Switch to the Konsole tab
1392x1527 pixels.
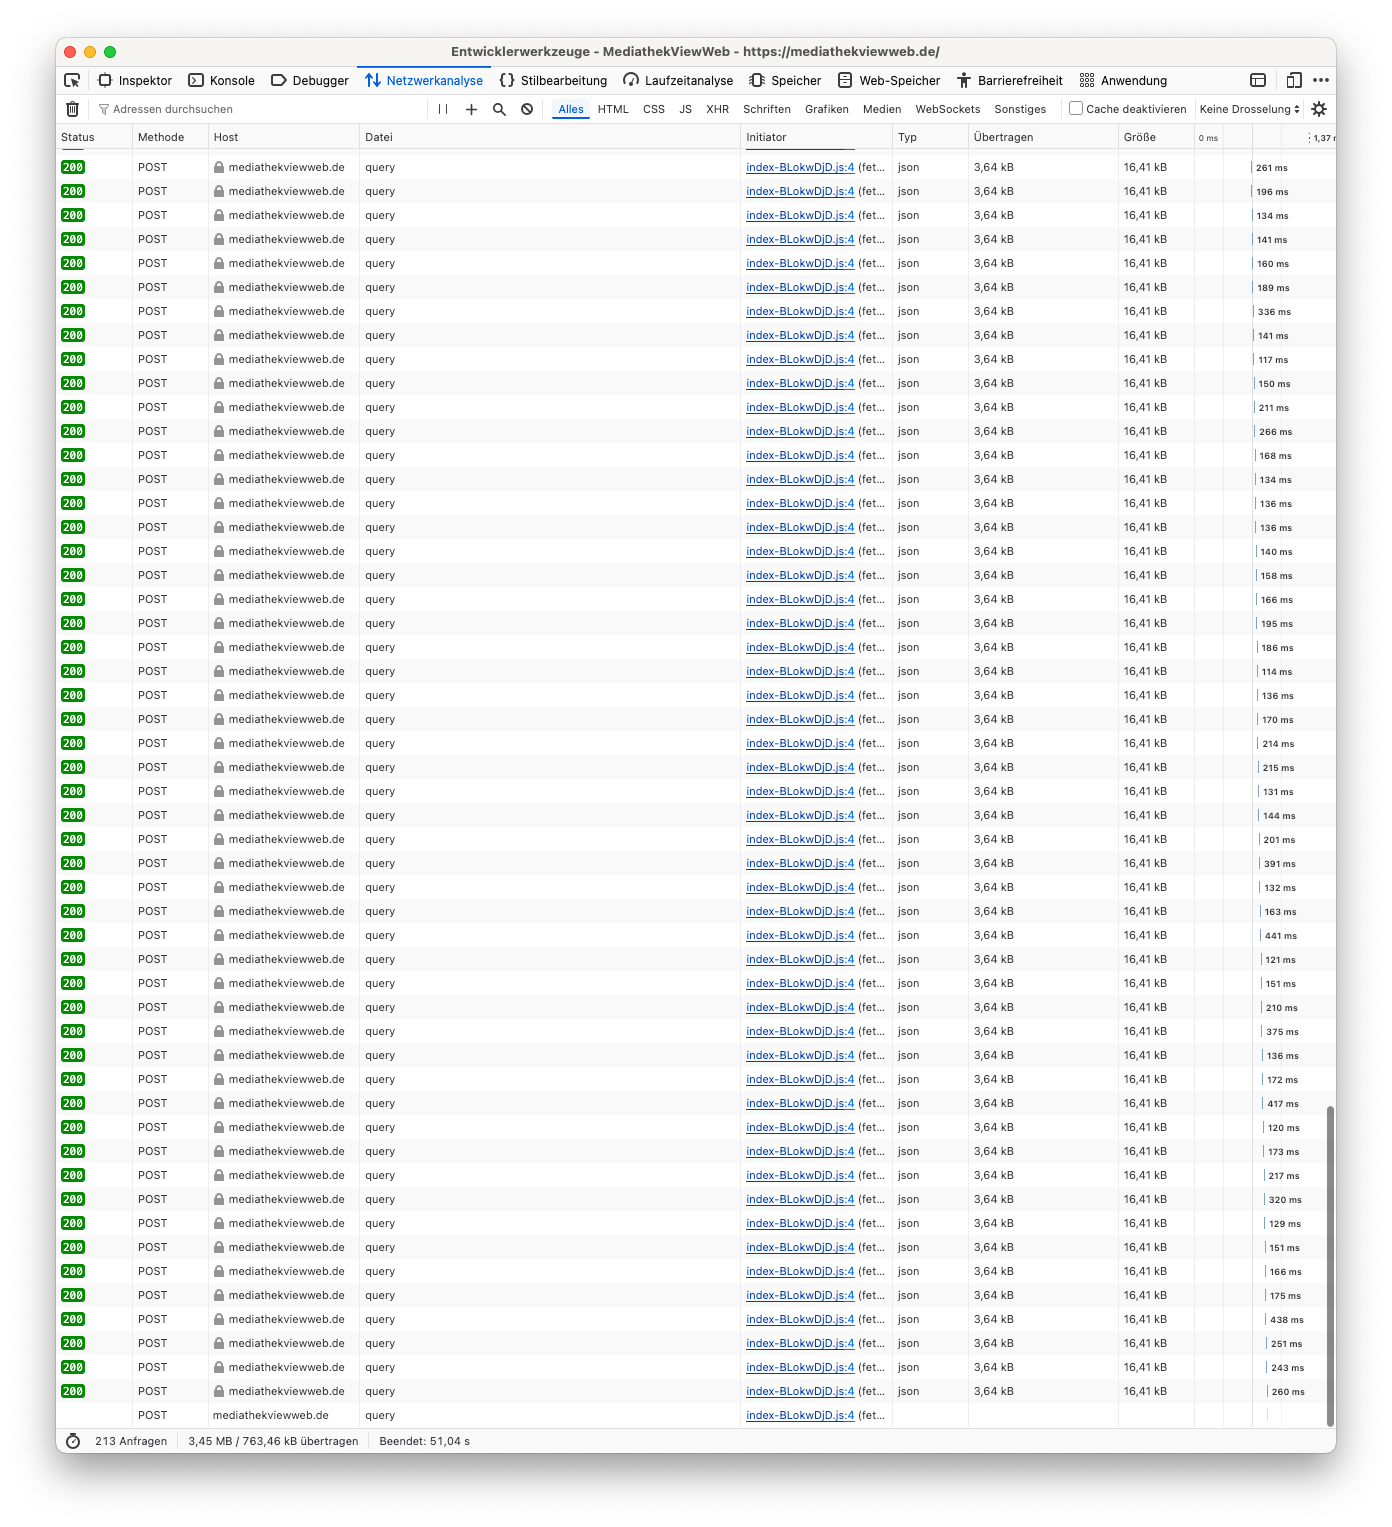222,81
